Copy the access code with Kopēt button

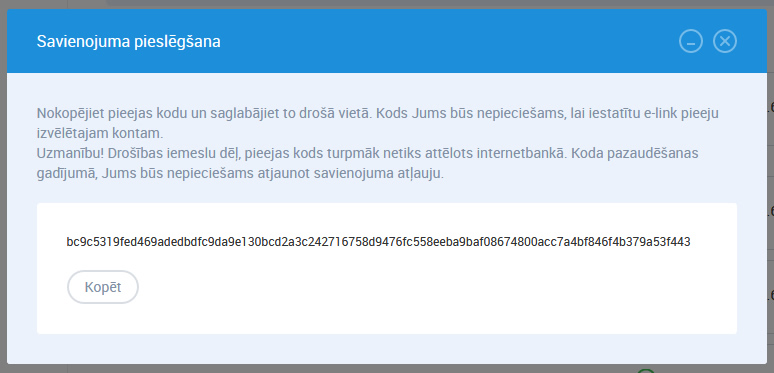point(103,287)
